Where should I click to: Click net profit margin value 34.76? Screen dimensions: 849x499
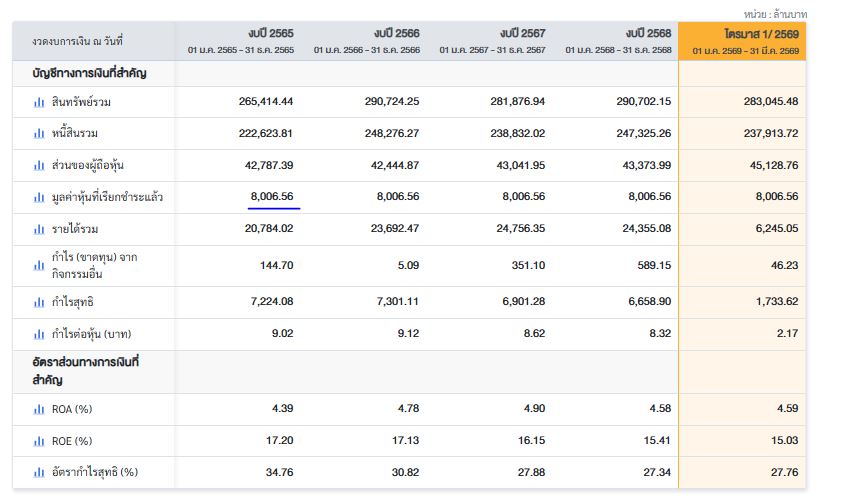(279, 472)
